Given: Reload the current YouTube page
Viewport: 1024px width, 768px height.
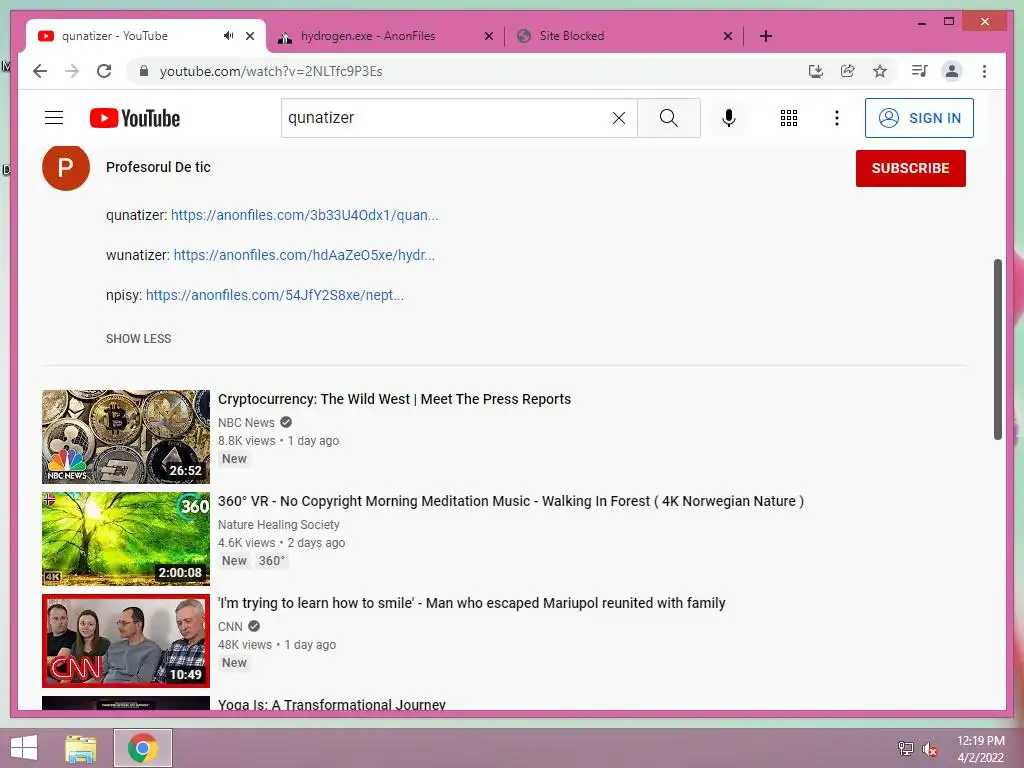Looking at the screenshot, I should (104, 71).
